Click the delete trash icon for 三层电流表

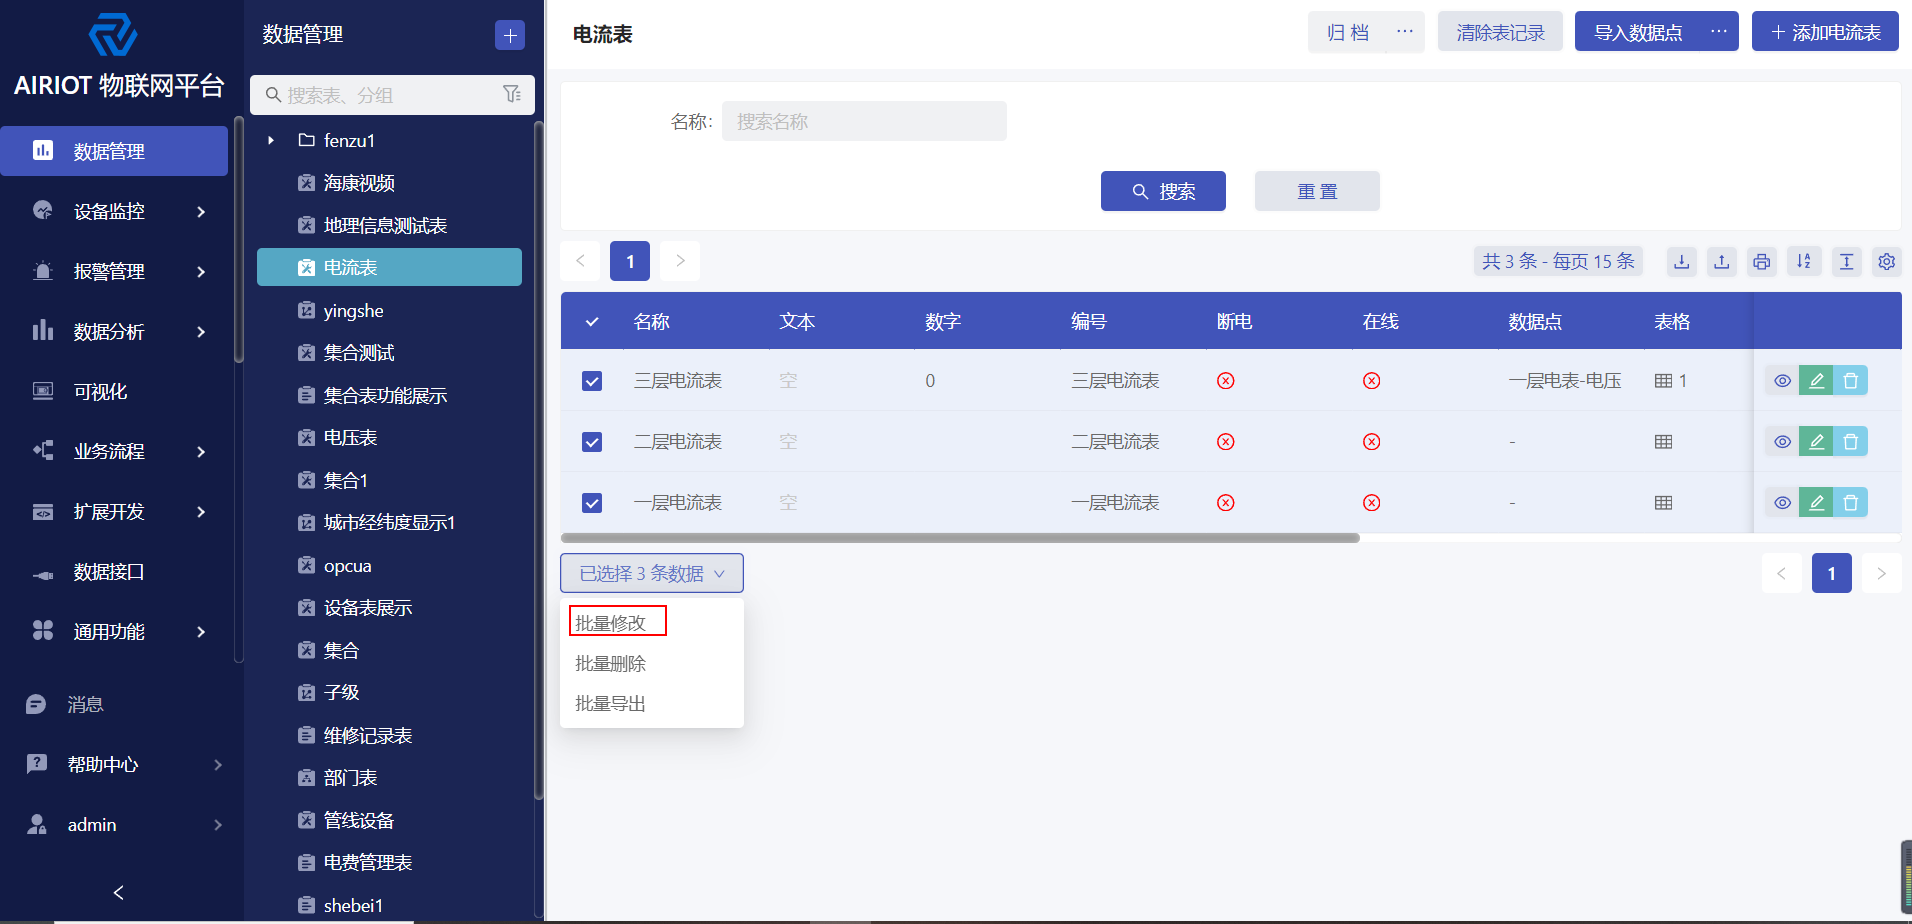1850,380
